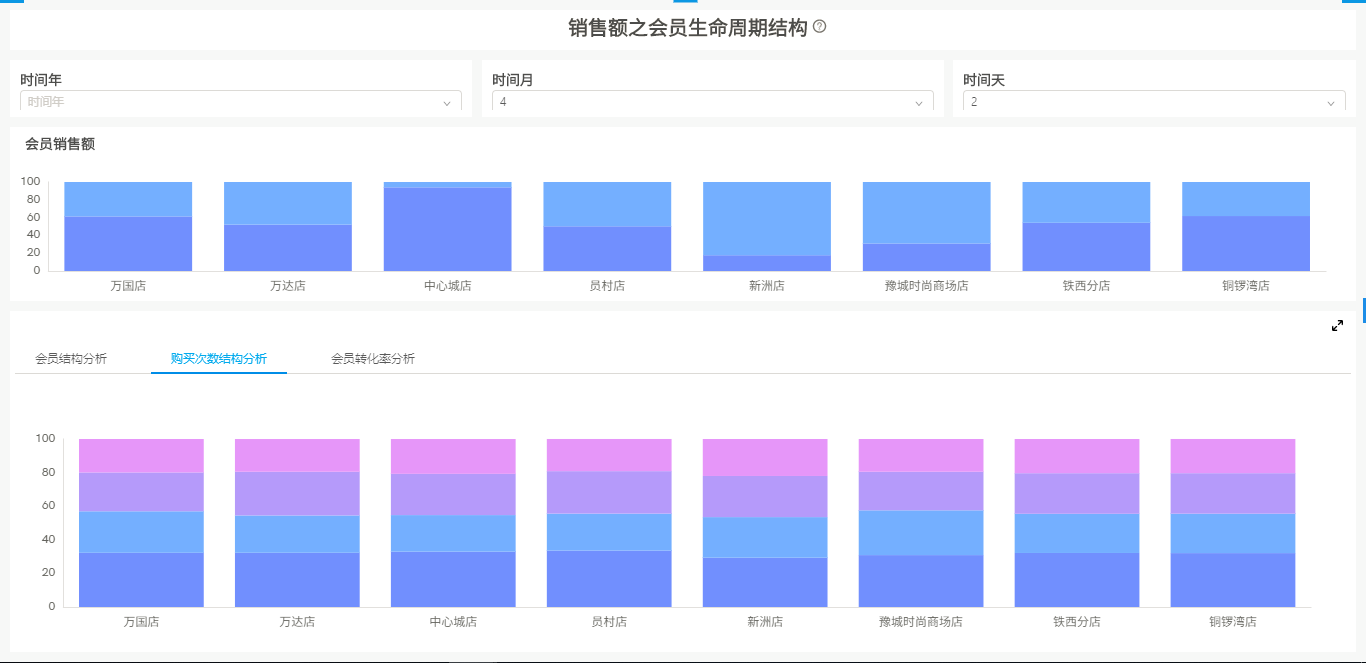
Task: Expand the chart with fullscreen icon
Action: pyautogui.click(x=1337, y=326)
